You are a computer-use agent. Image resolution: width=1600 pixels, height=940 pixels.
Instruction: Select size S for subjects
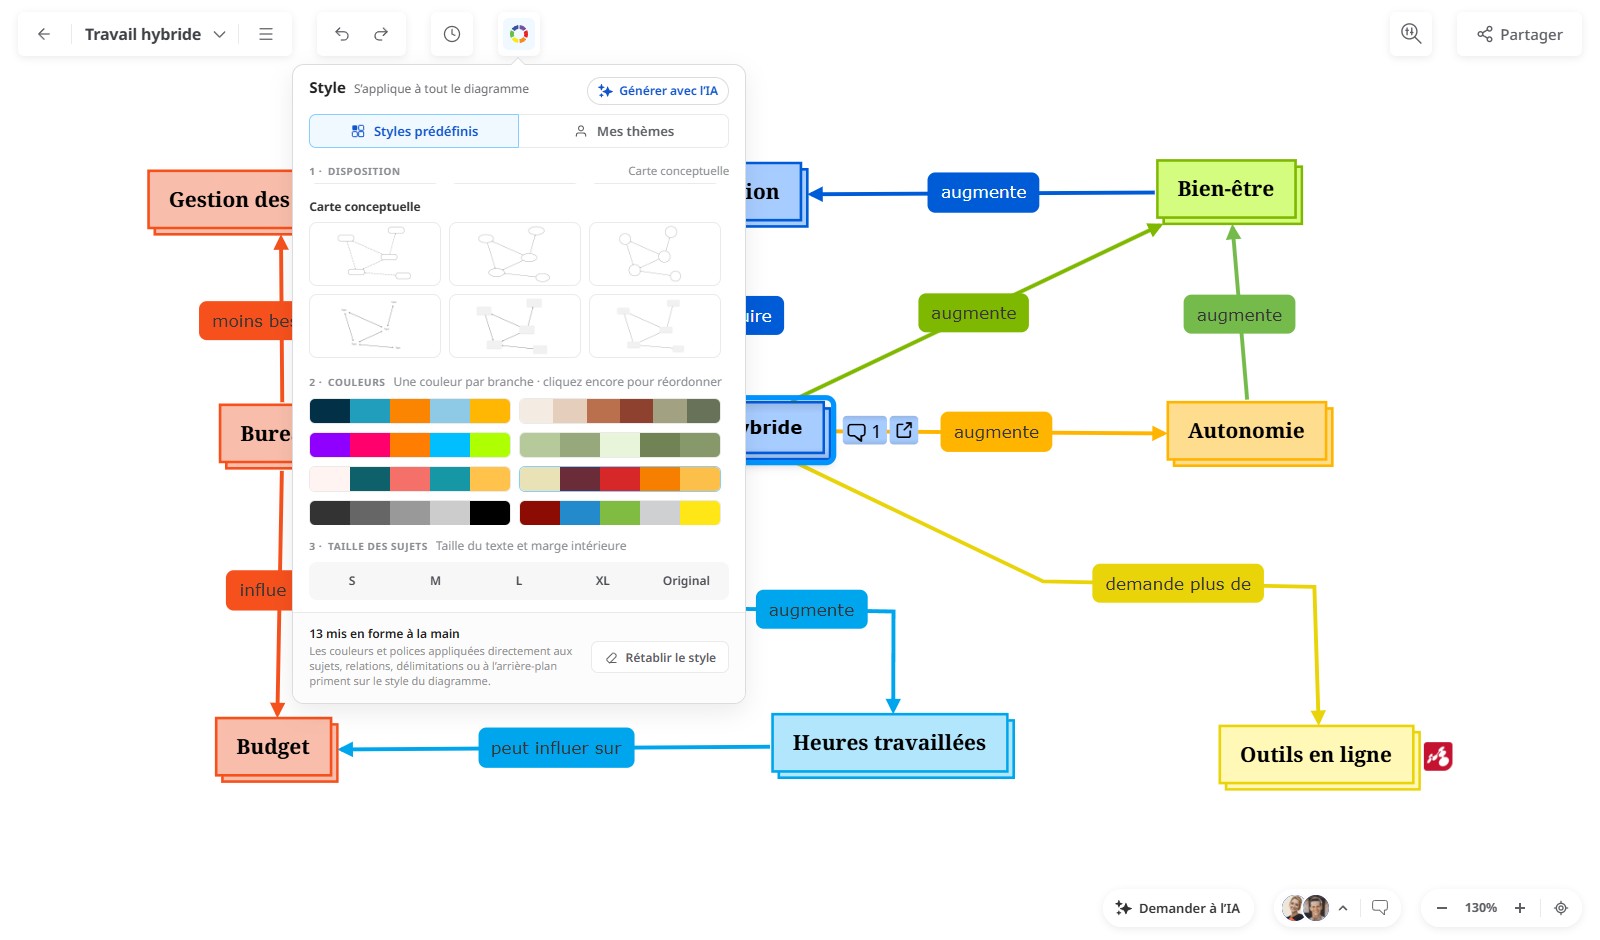click(x=352, y=580)
